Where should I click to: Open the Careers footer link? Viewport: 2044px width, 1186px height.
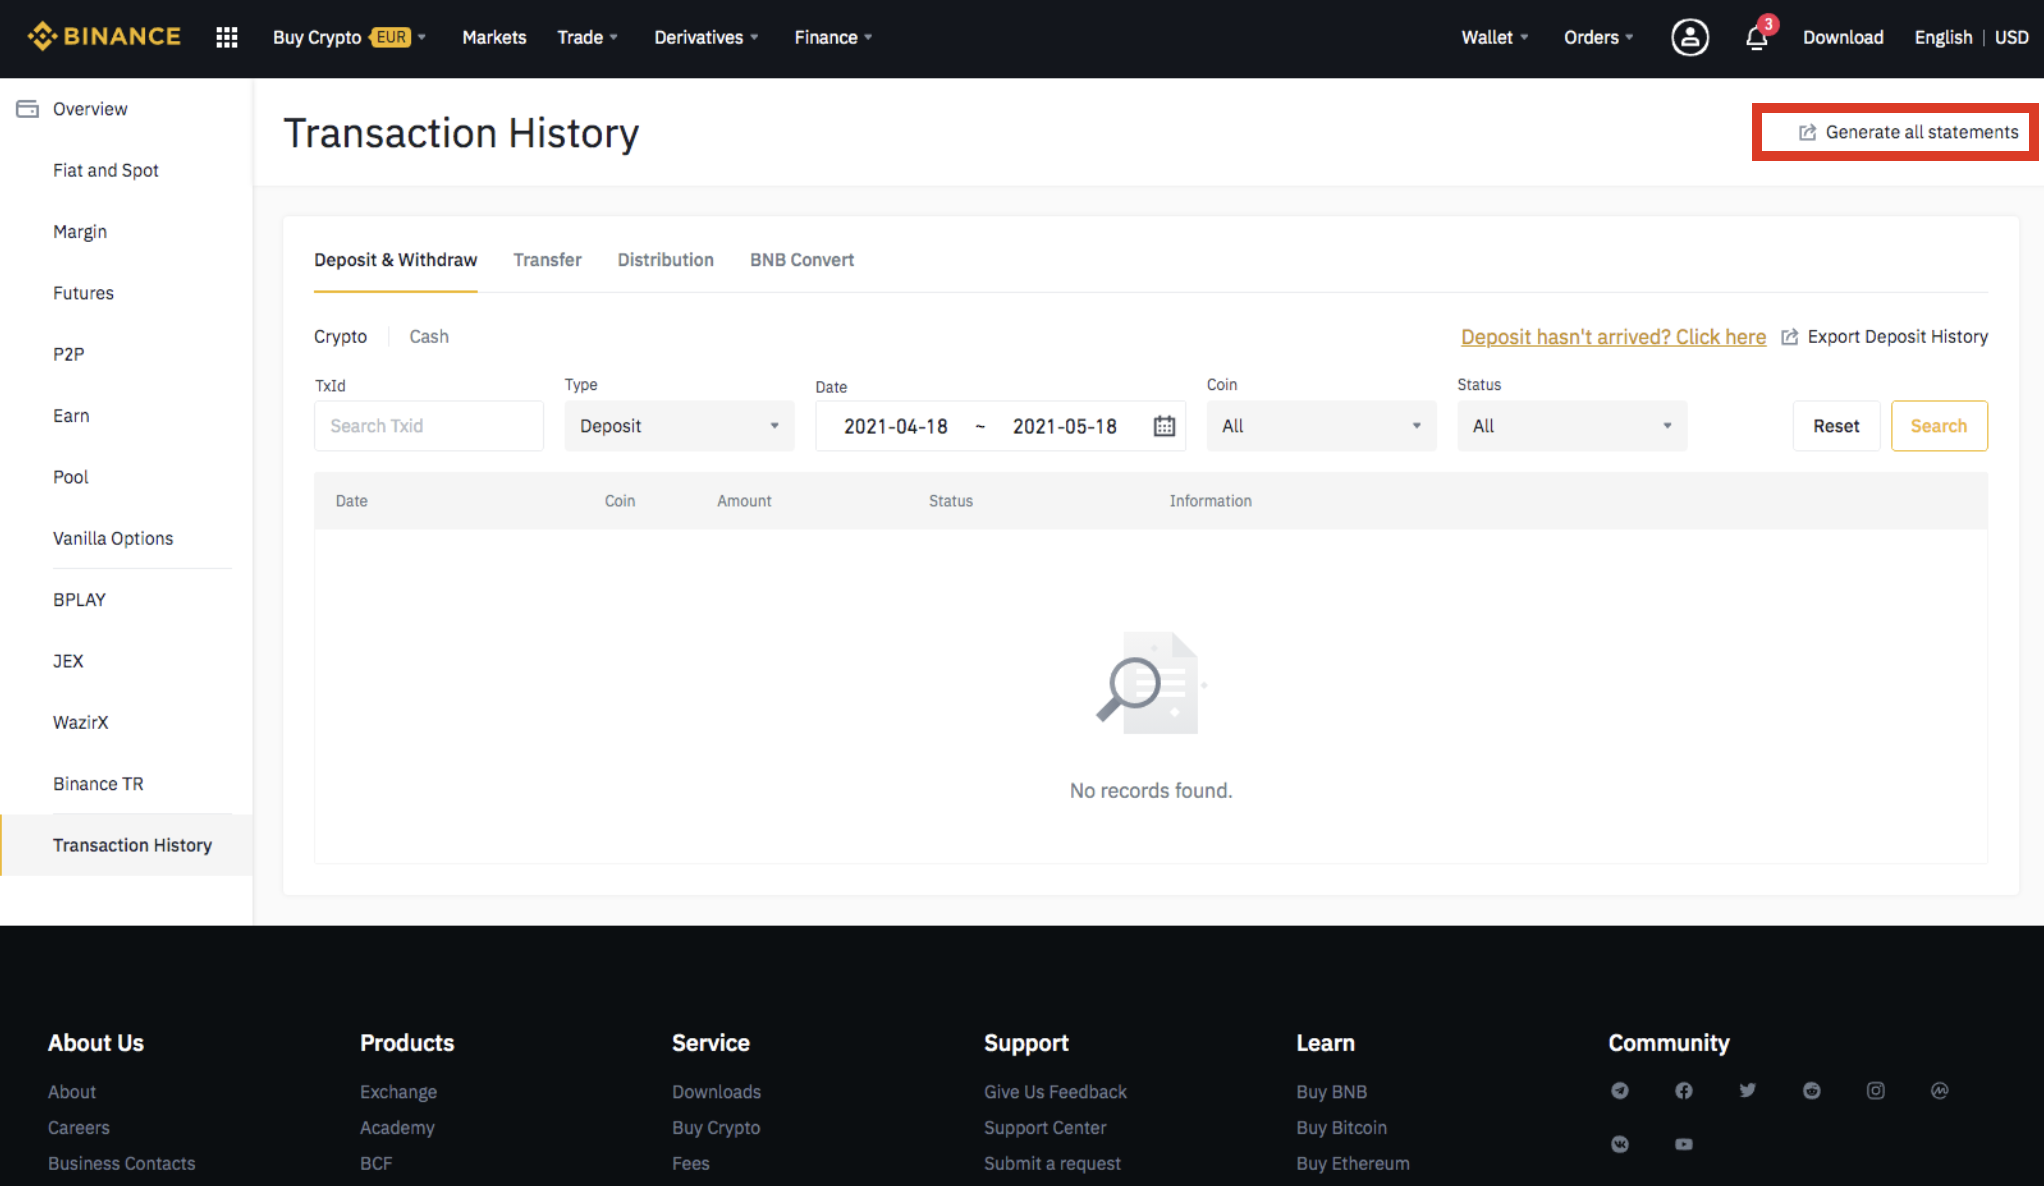[79, 1127]
